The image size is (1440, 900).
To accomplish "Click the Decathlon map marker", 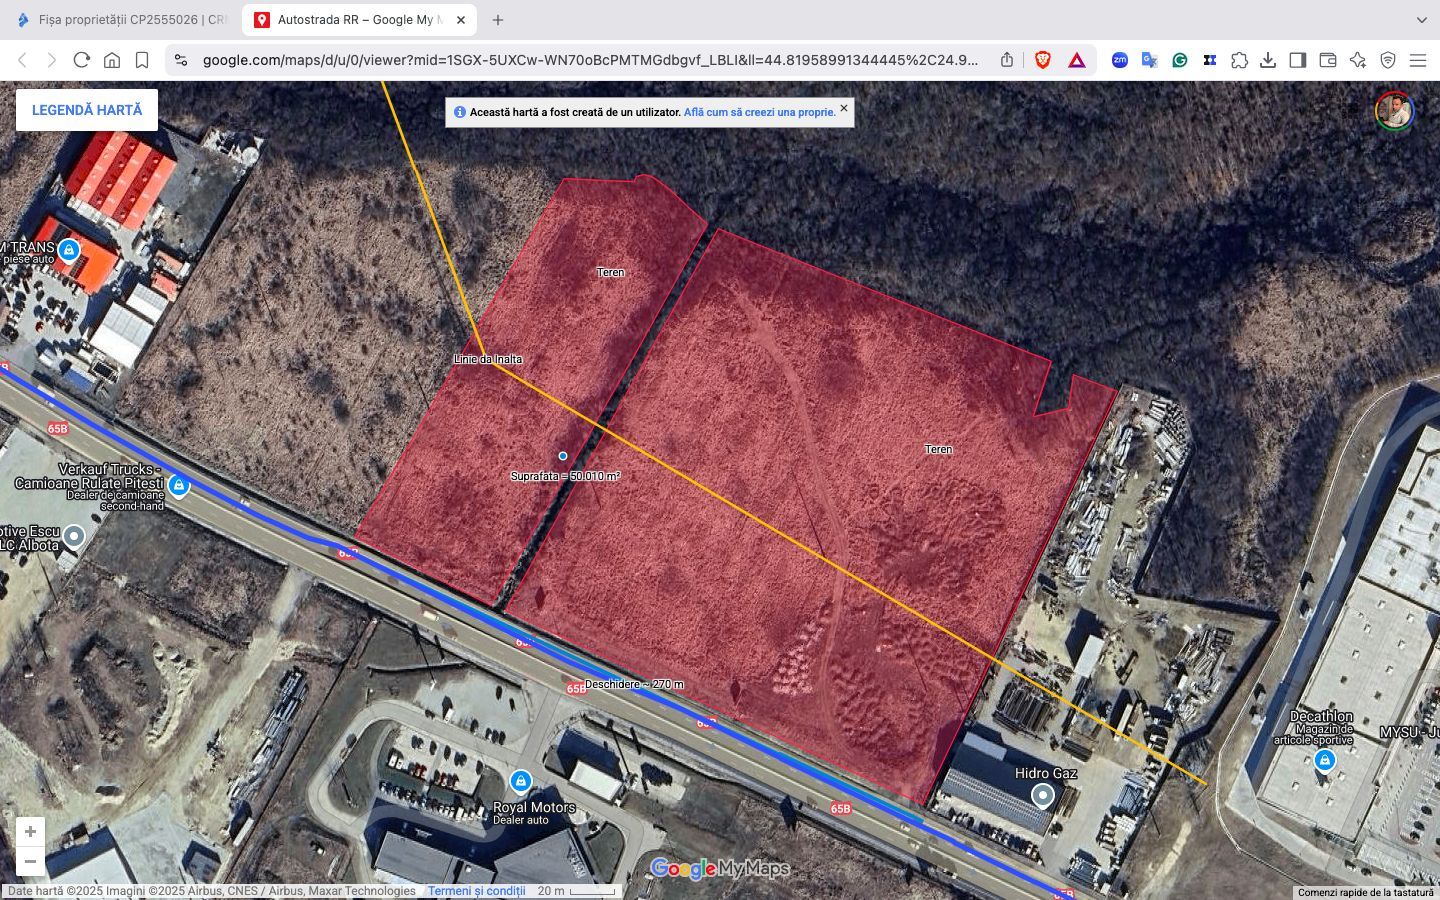I will coord(1324,761).
